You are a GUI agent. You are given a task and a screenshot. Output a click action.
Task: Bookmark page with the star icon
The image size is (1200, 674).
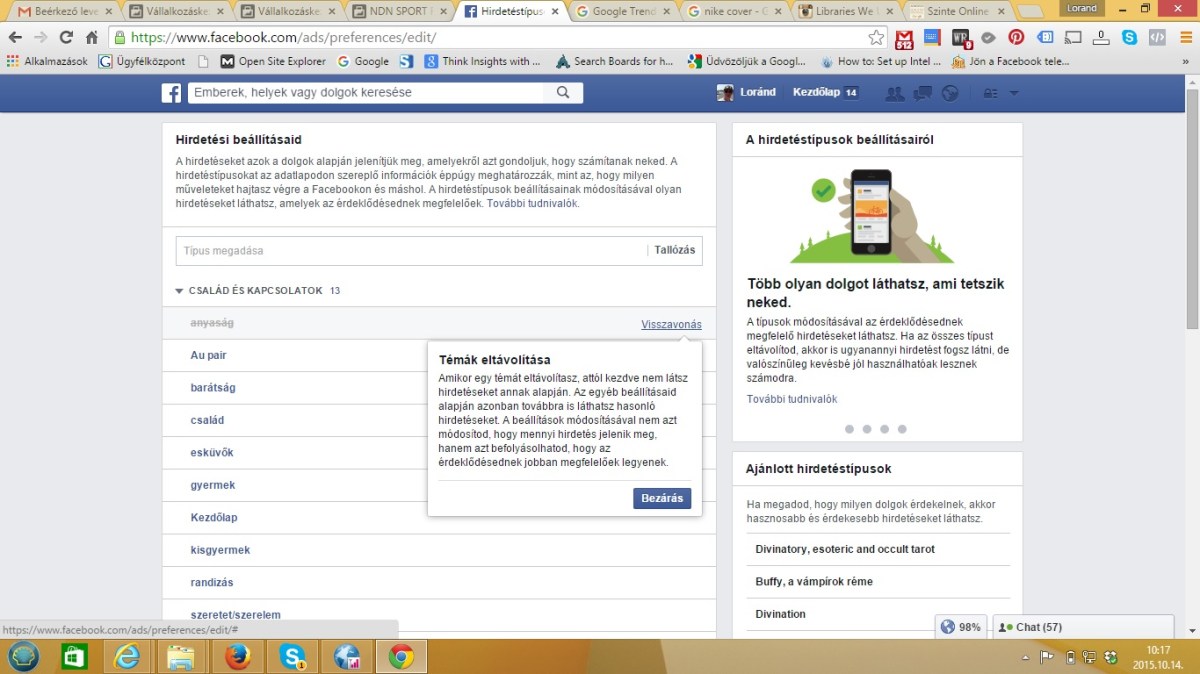coord(876,37)
